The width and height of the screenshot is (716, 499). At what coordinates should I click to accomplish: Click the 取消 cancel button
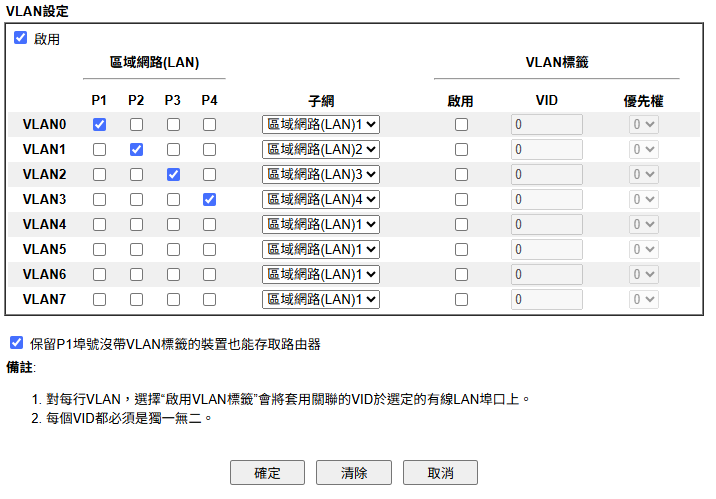[440, 473]
